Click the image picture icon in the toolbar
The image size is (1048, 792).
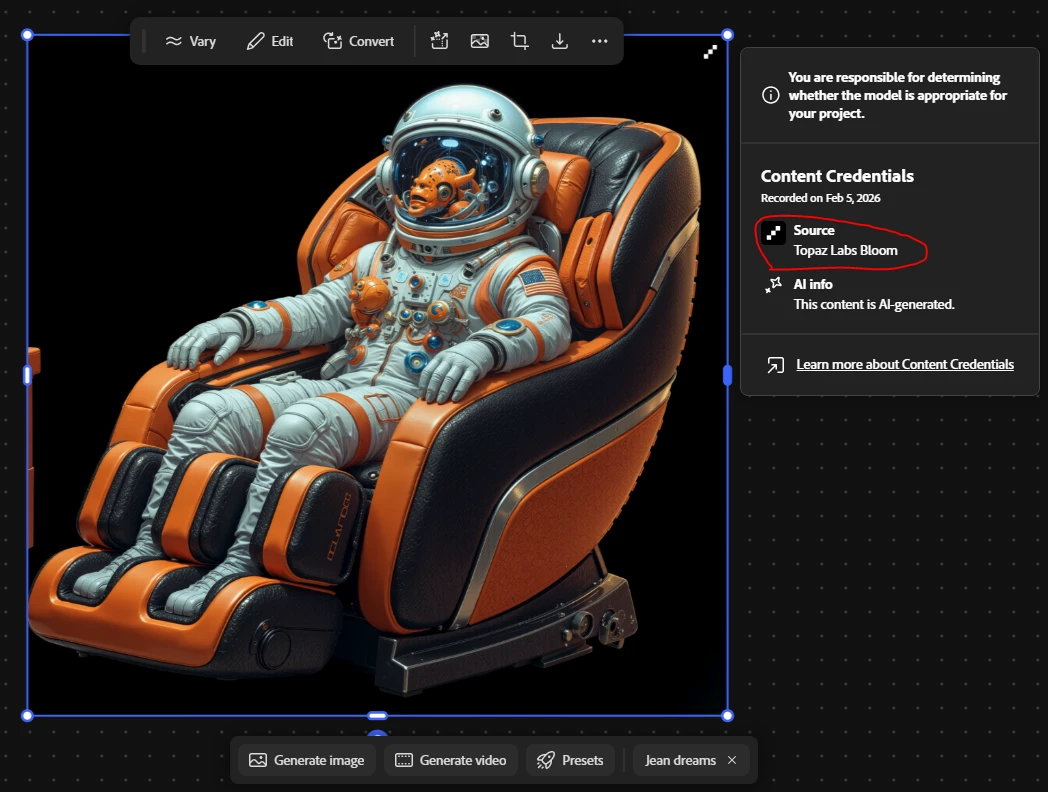click(480, 41)
